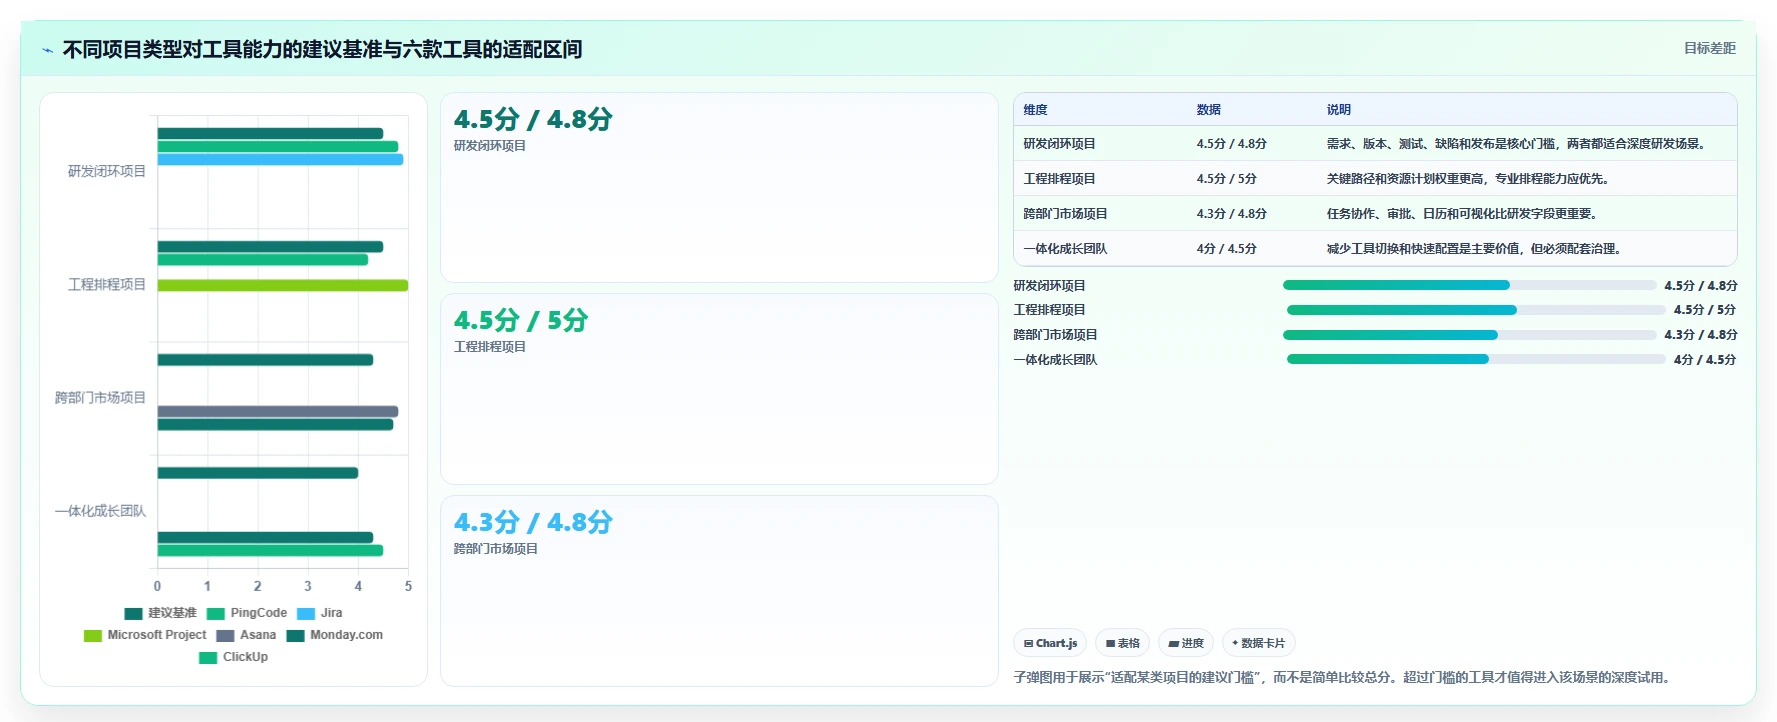Click chart axis label 一体化成长团队
The height and width of the screenshot is (722, 1777).
(x=101, y=511)
